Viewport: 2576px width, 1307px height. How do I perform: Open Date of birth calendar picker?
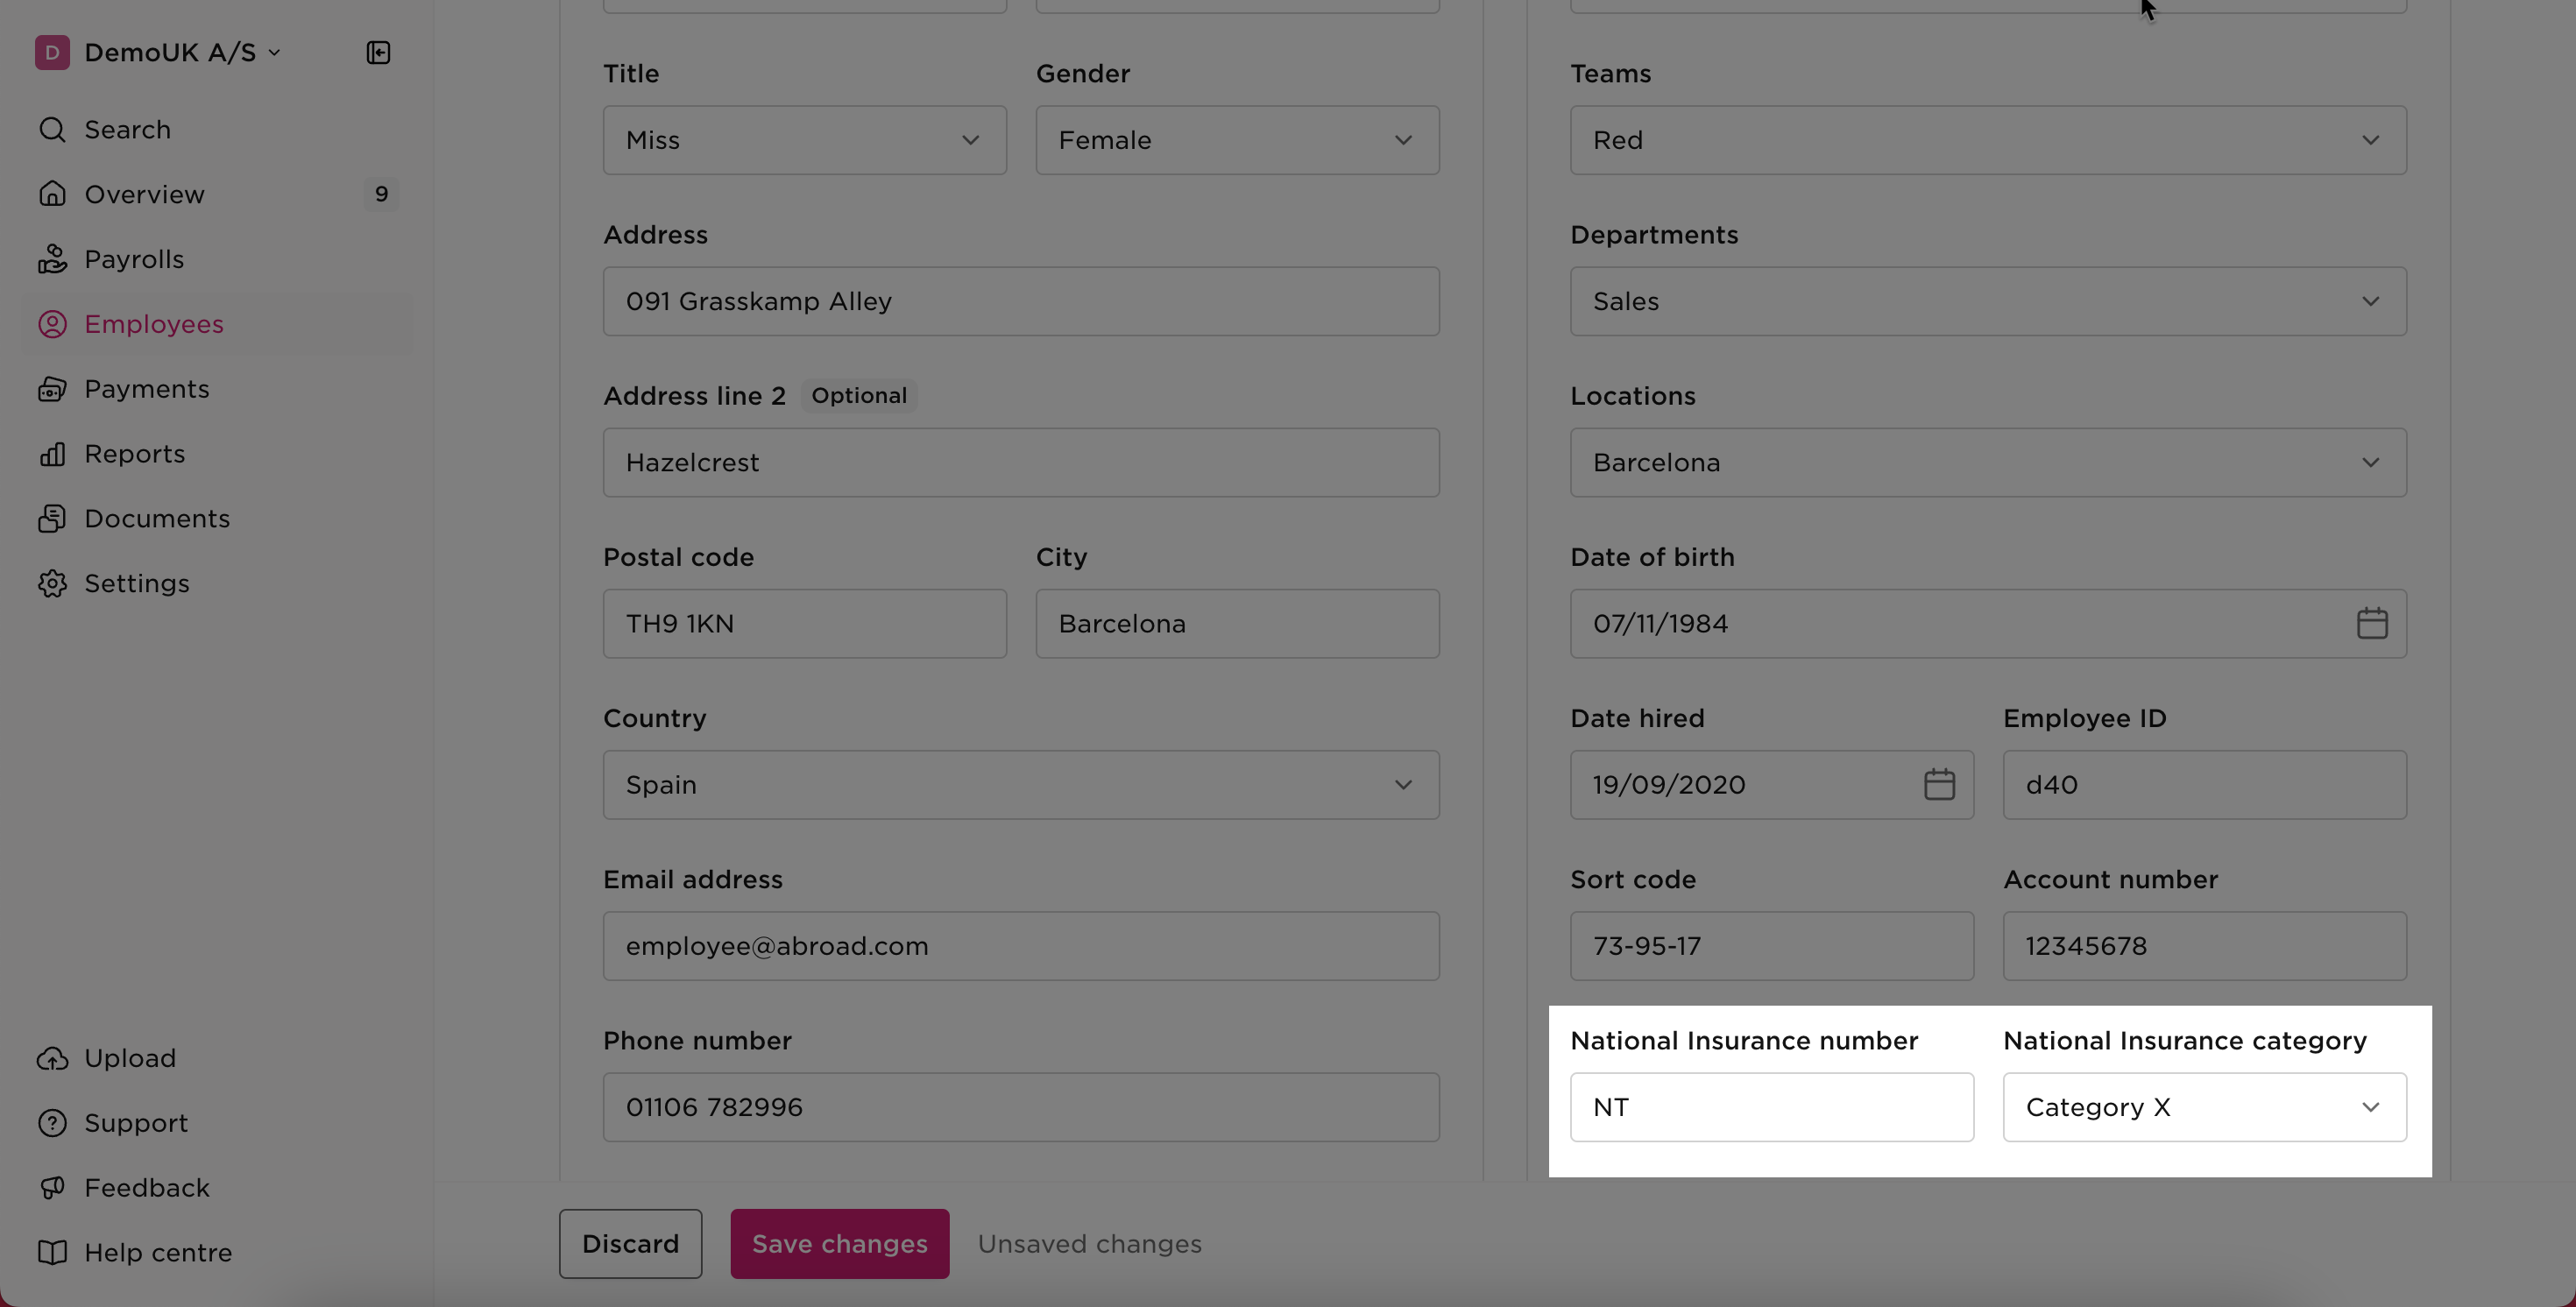tap(2371, 623)
